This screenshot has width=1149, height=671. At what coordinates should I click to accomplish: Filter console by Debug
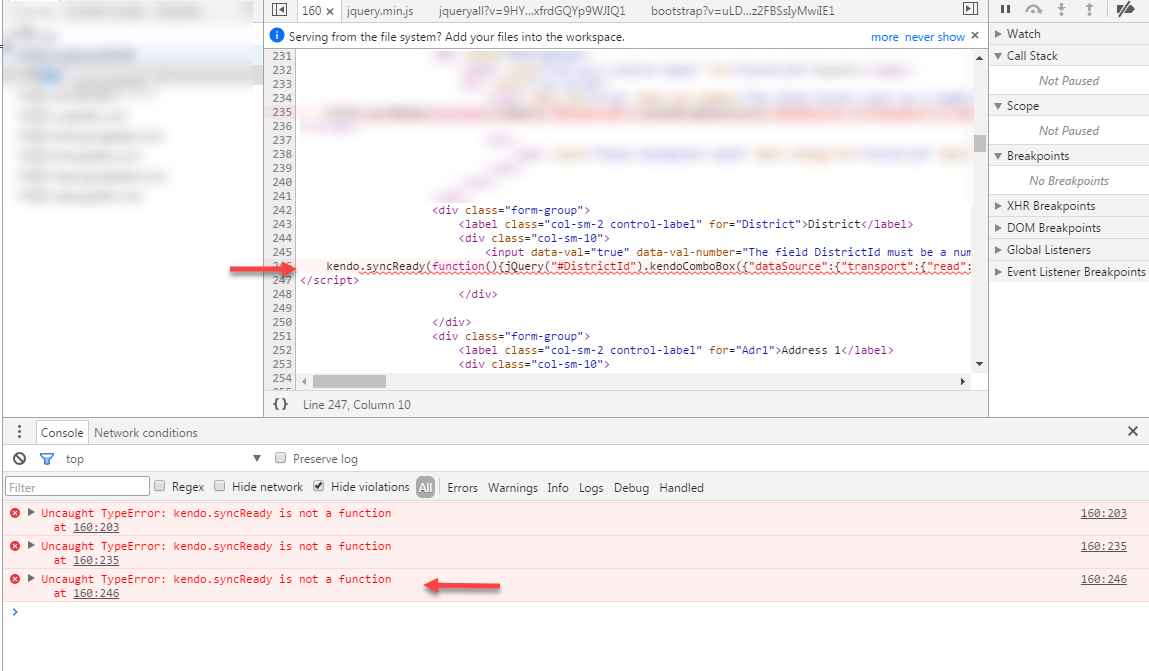click(x=632, y=487)
